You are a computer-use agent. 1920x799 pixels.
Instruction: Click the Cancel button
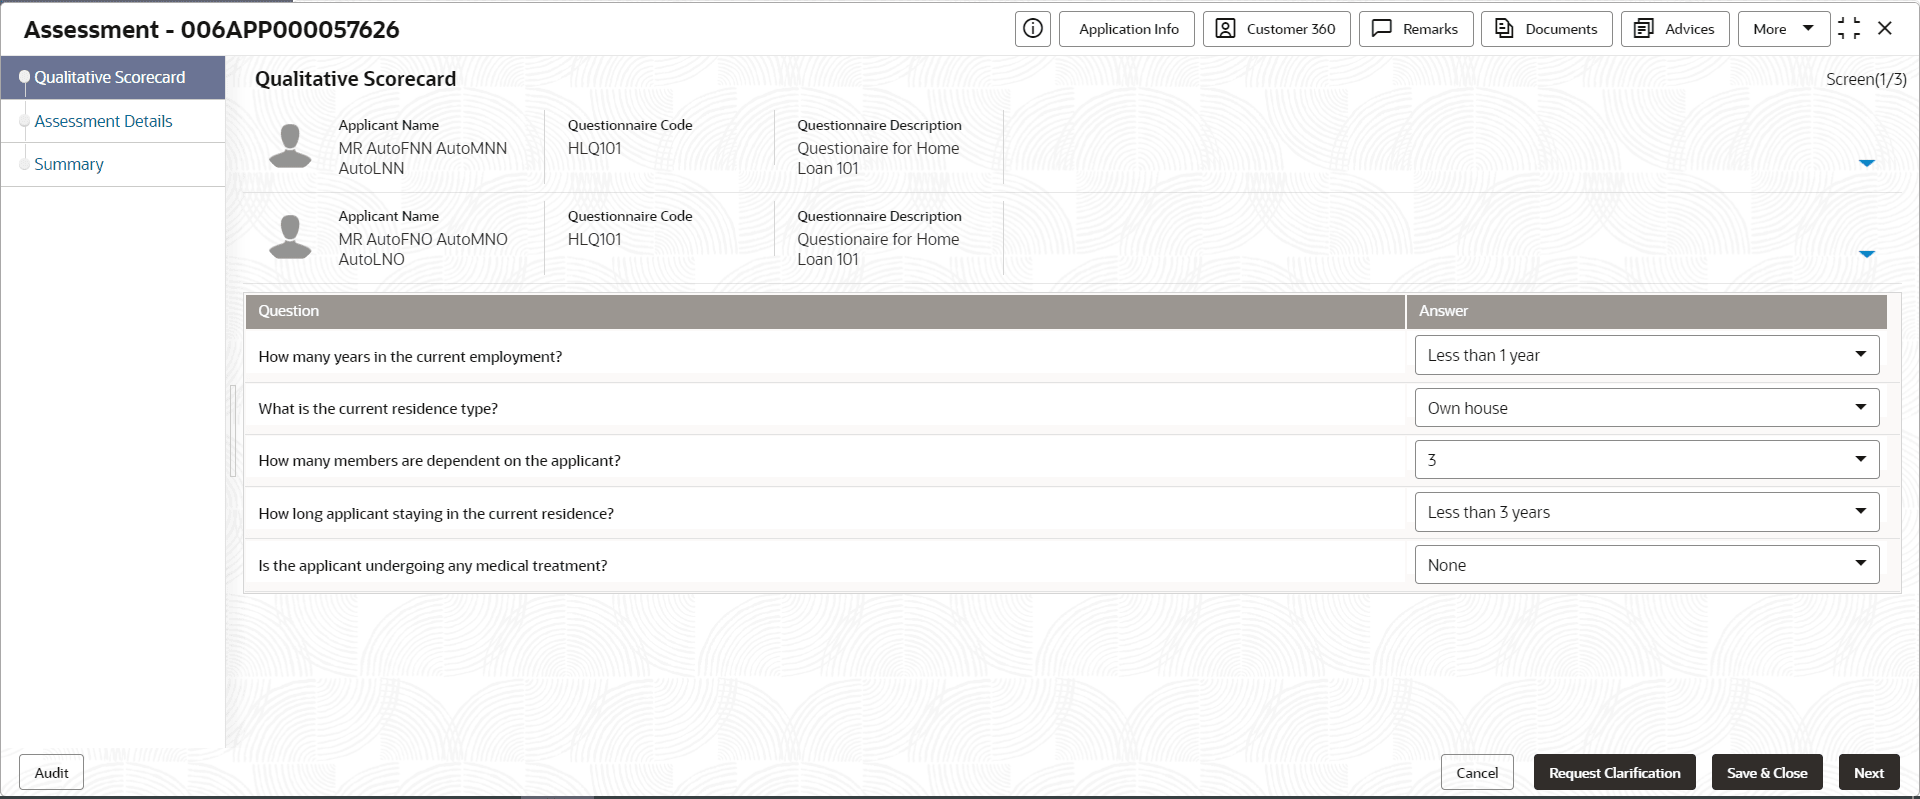coord(1477,773)
